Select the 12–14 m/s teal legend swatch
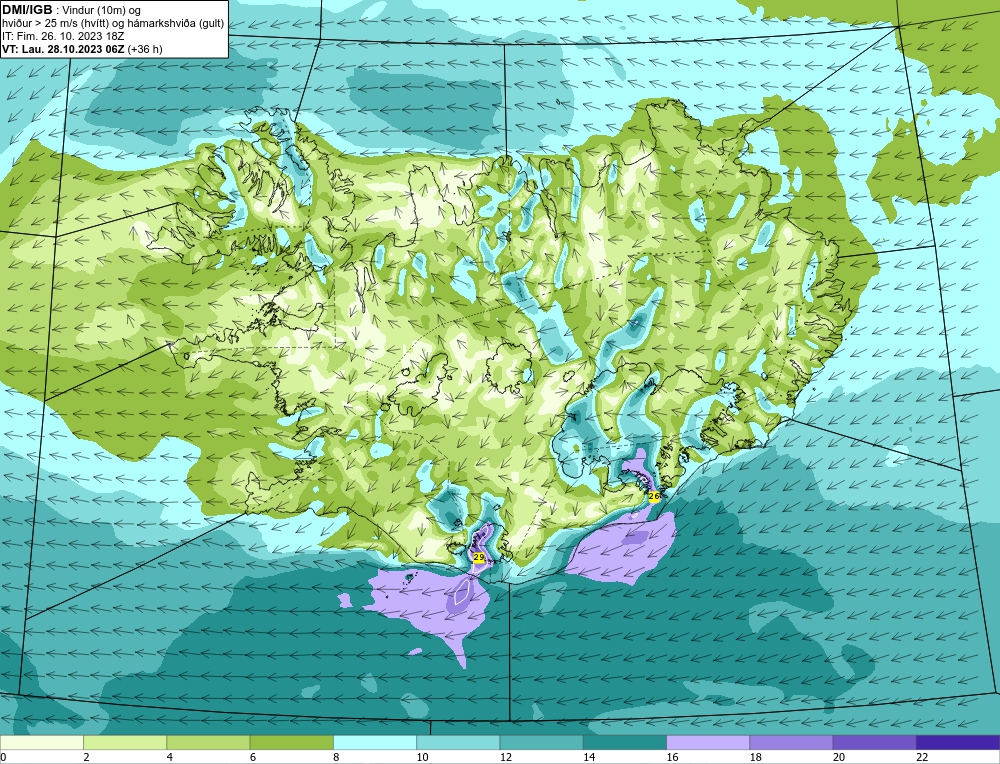 [x=541, y=743]
